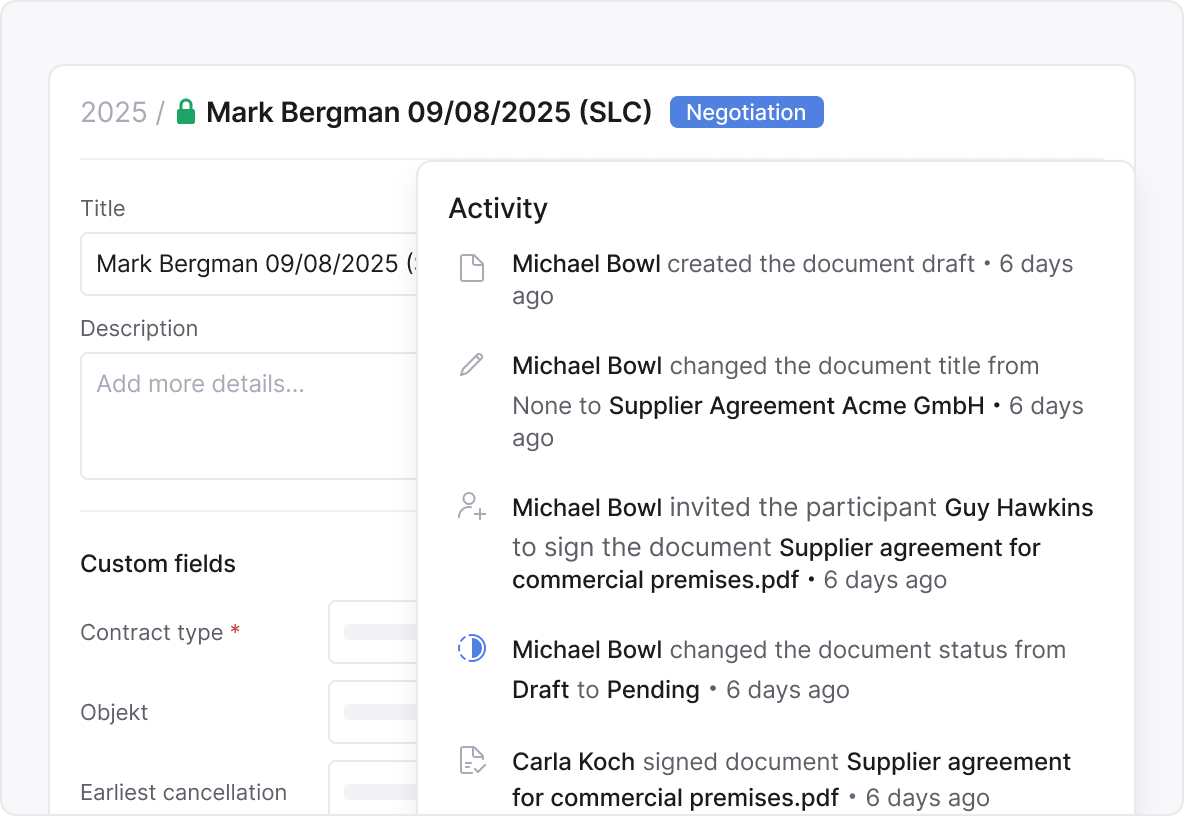This screenshot has height=816, width=1184.
Task: Click the Title input field
Action: coord(248,264)
